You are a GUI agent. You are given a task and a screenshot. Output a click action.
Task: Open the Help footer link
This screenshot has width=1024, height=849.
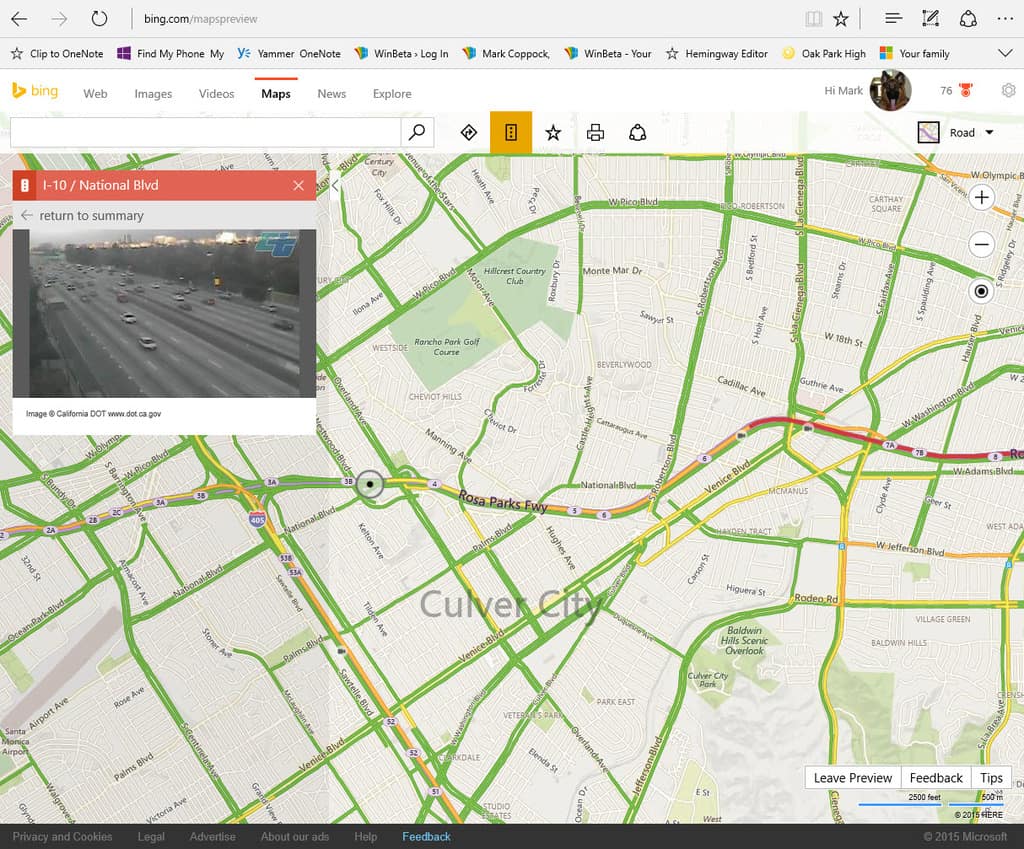pos(366,837)
